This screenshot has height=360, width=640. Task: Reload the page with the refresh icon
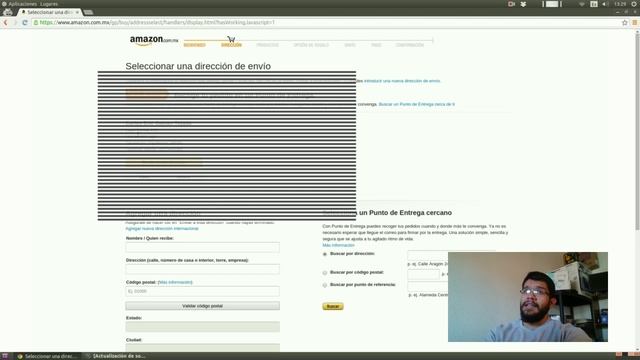(24, 22)
